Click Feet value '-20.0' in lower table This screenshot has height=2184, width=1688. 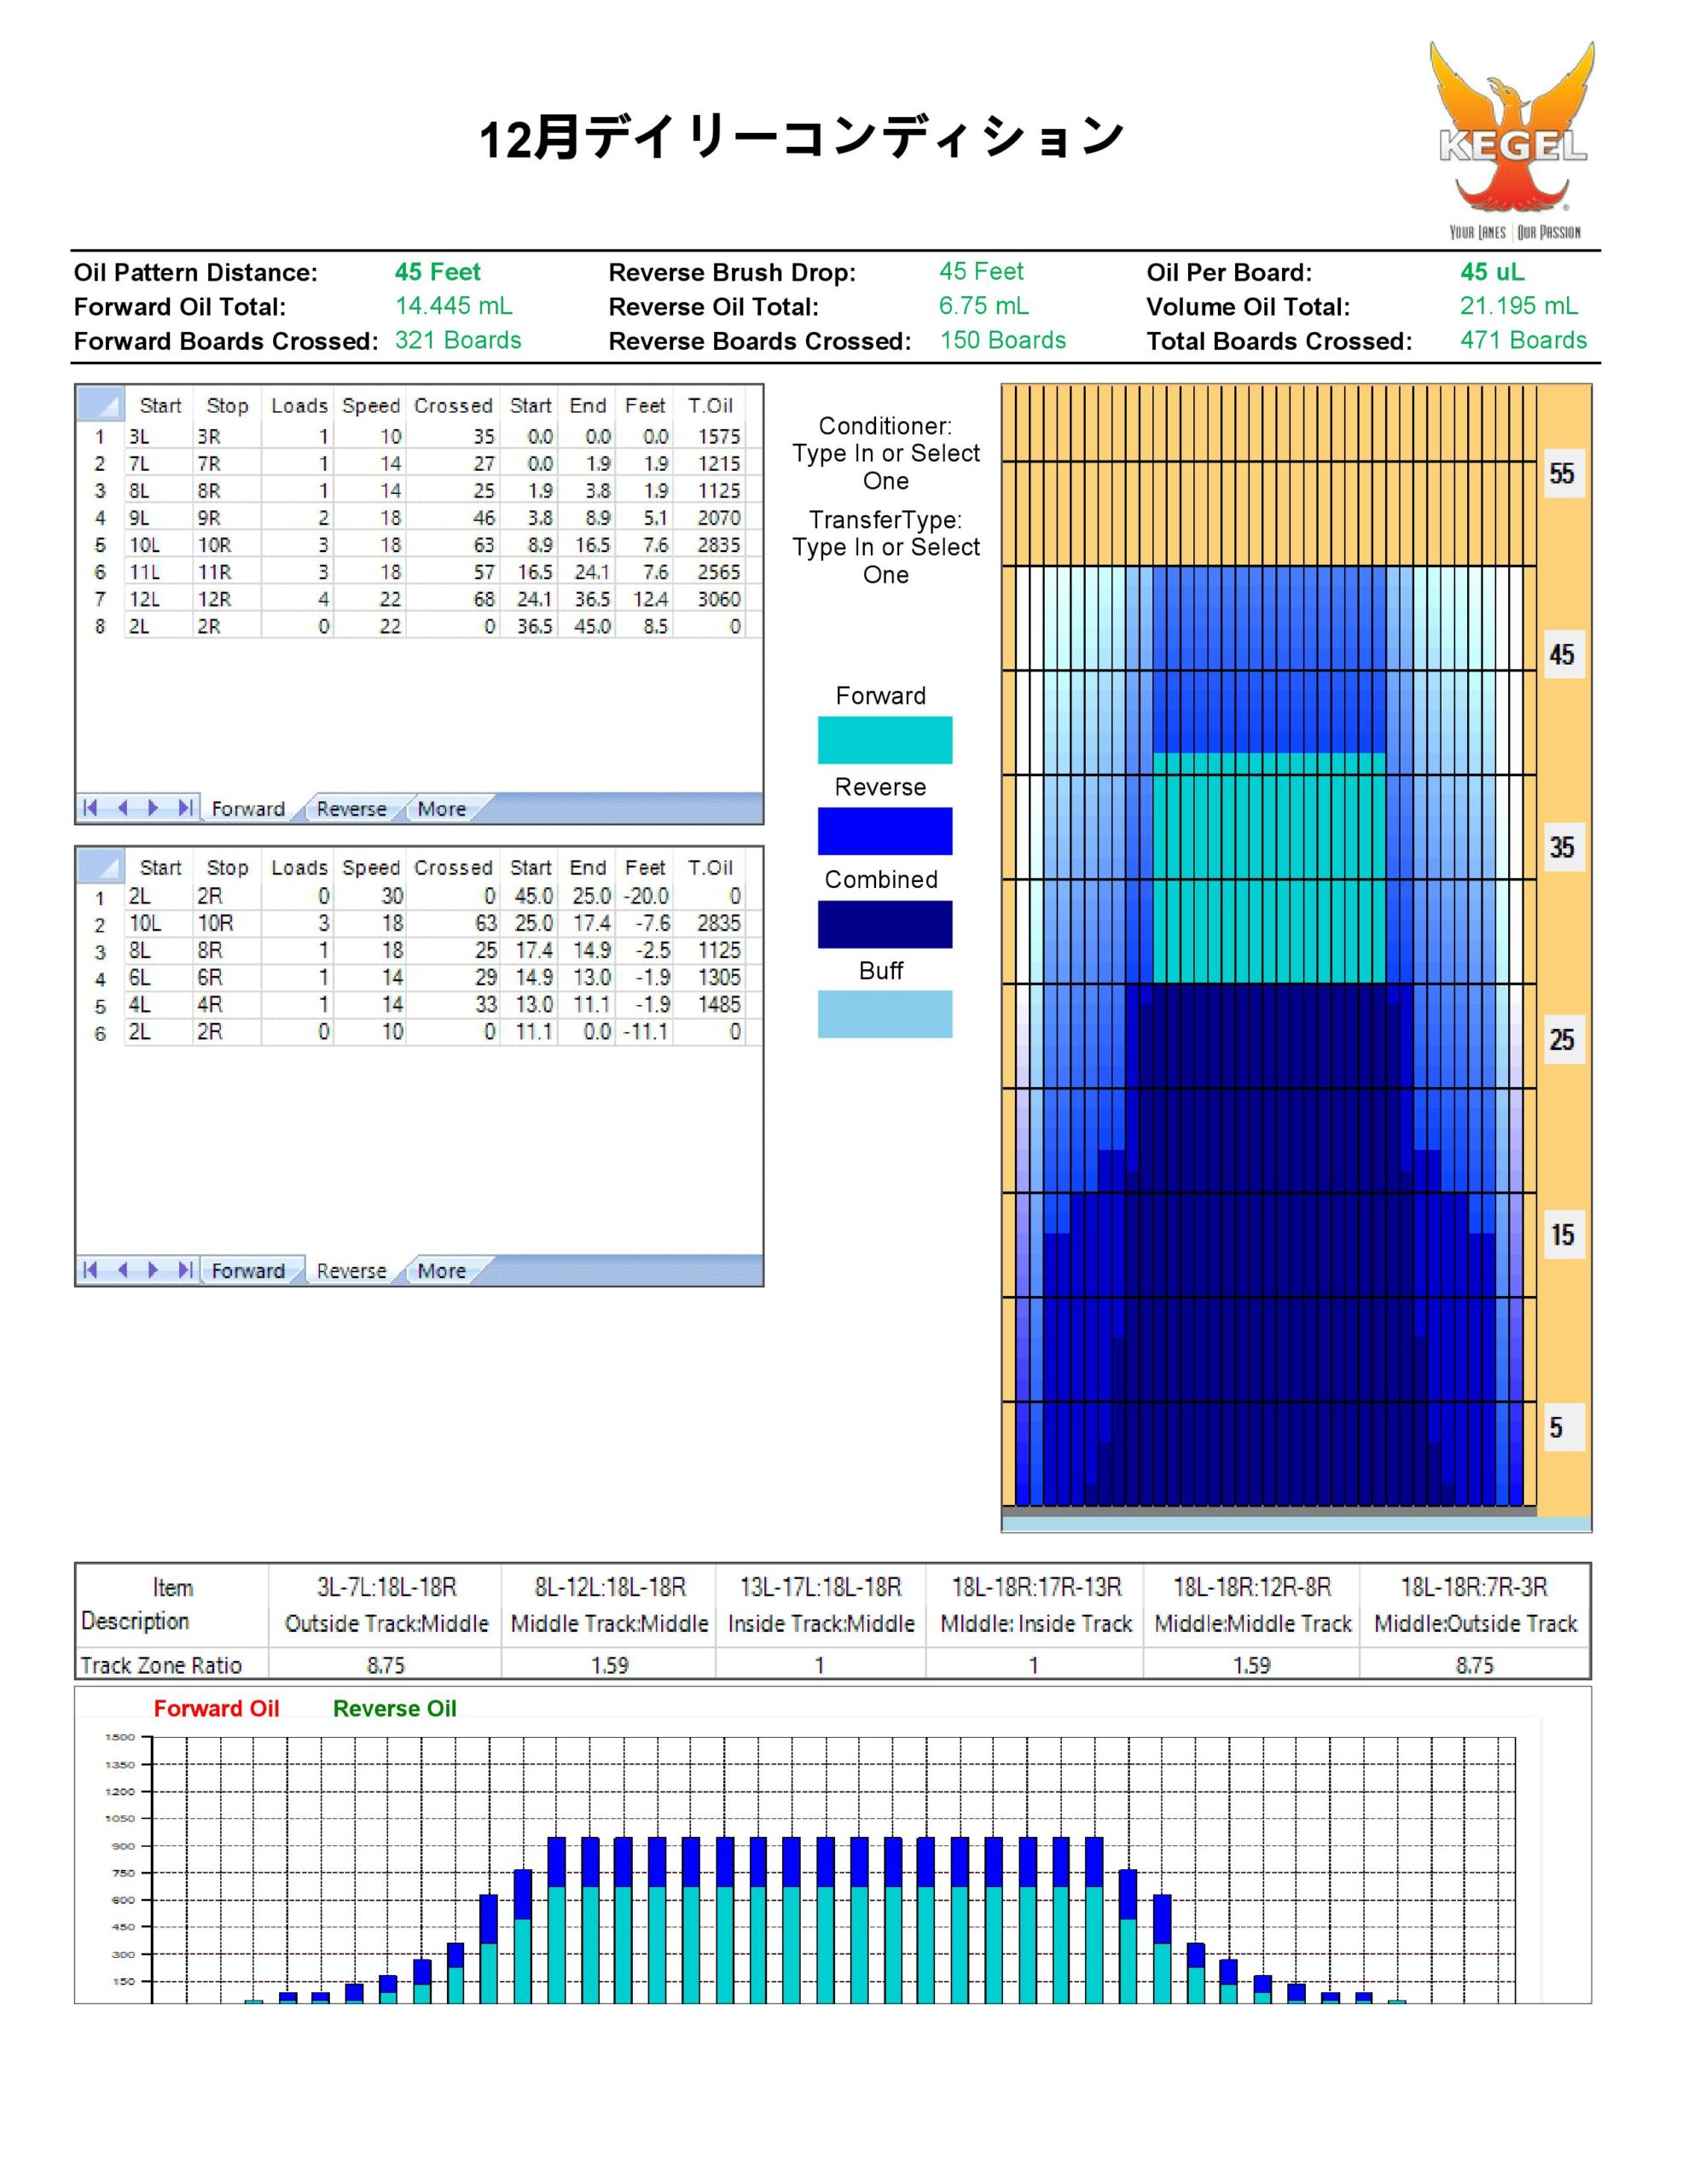[645, 896]
